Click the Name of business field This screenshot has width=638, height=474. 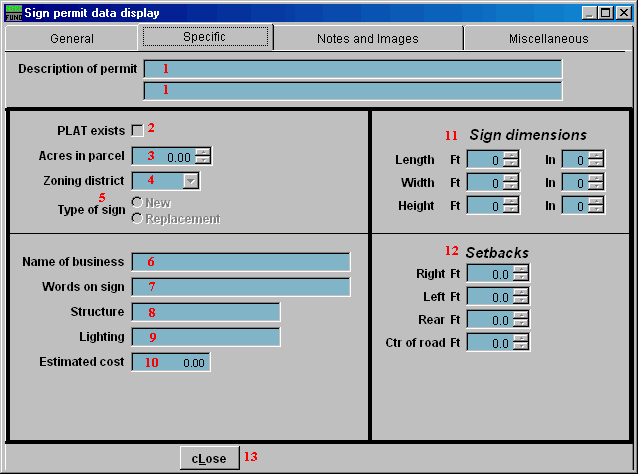pyautogui.click(x=240, y=262)
